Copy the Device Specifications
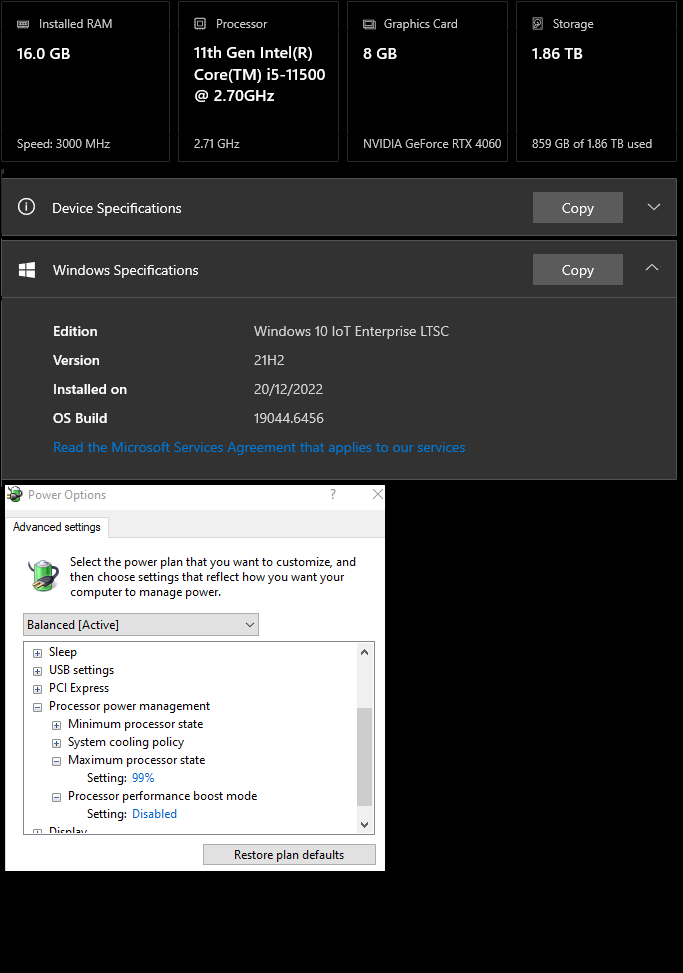The height and width of the screenshot is (973, 683). point(578,208)
